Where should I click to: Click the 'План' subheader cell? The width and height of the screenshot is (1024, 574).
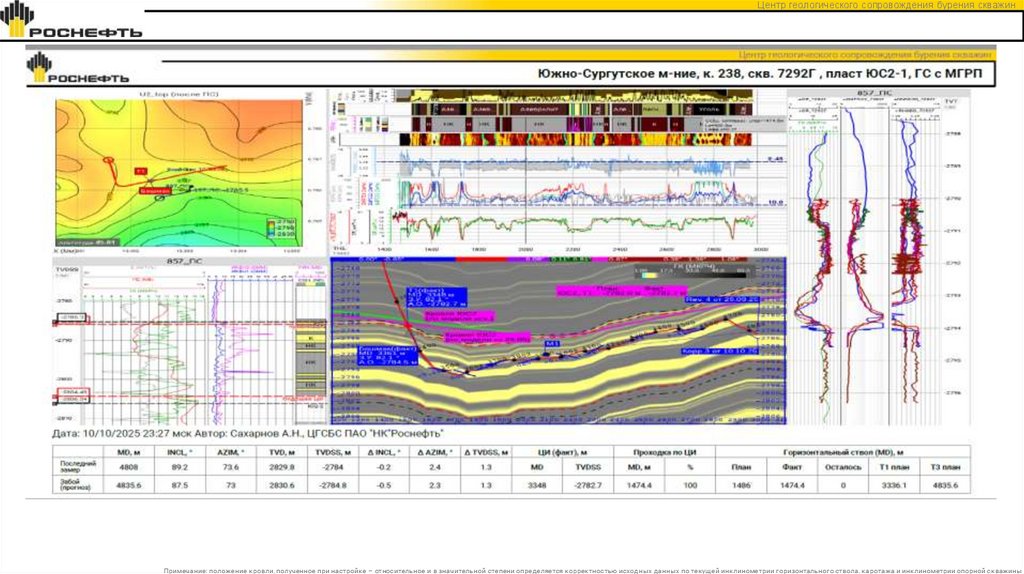(x=741, y=468)
